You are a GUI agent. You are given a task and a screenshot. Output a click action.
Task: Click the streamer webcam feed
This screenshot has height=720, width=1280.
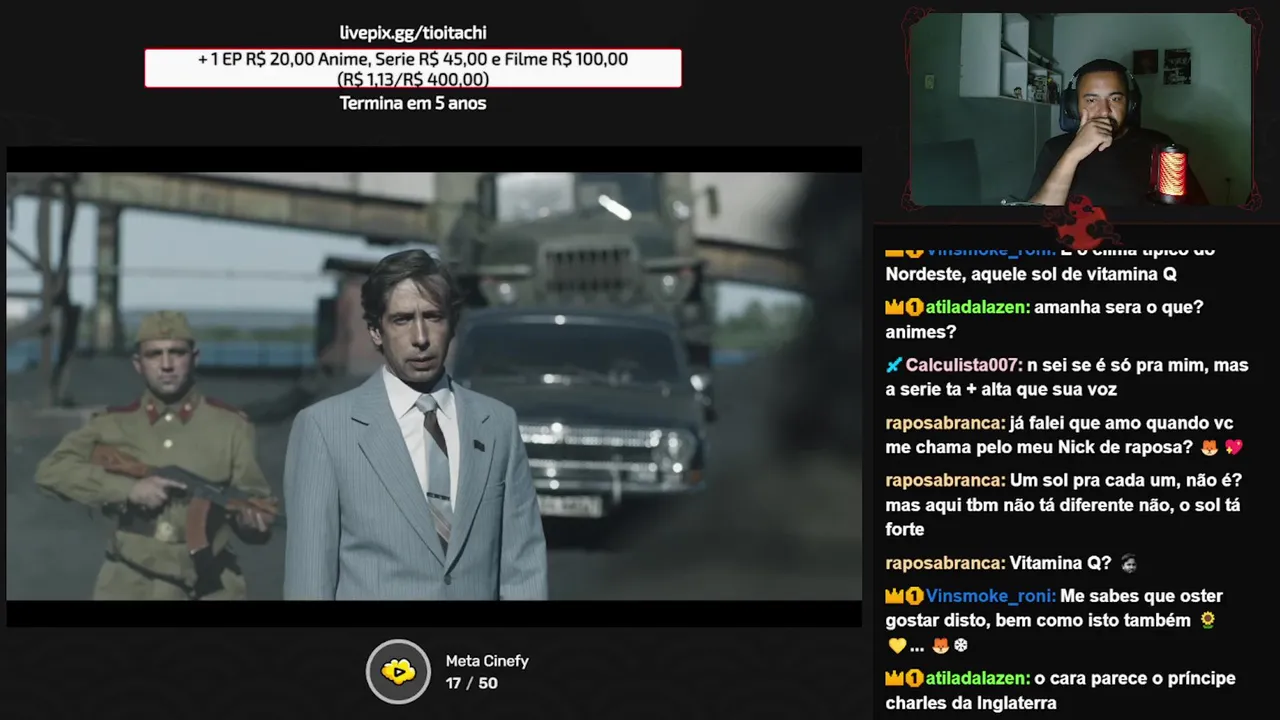(x=1080, y=109)
